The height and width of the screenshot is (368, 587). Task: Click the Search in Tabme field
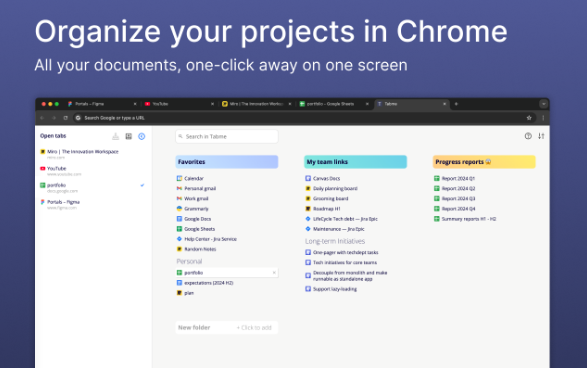pos(227,136)
